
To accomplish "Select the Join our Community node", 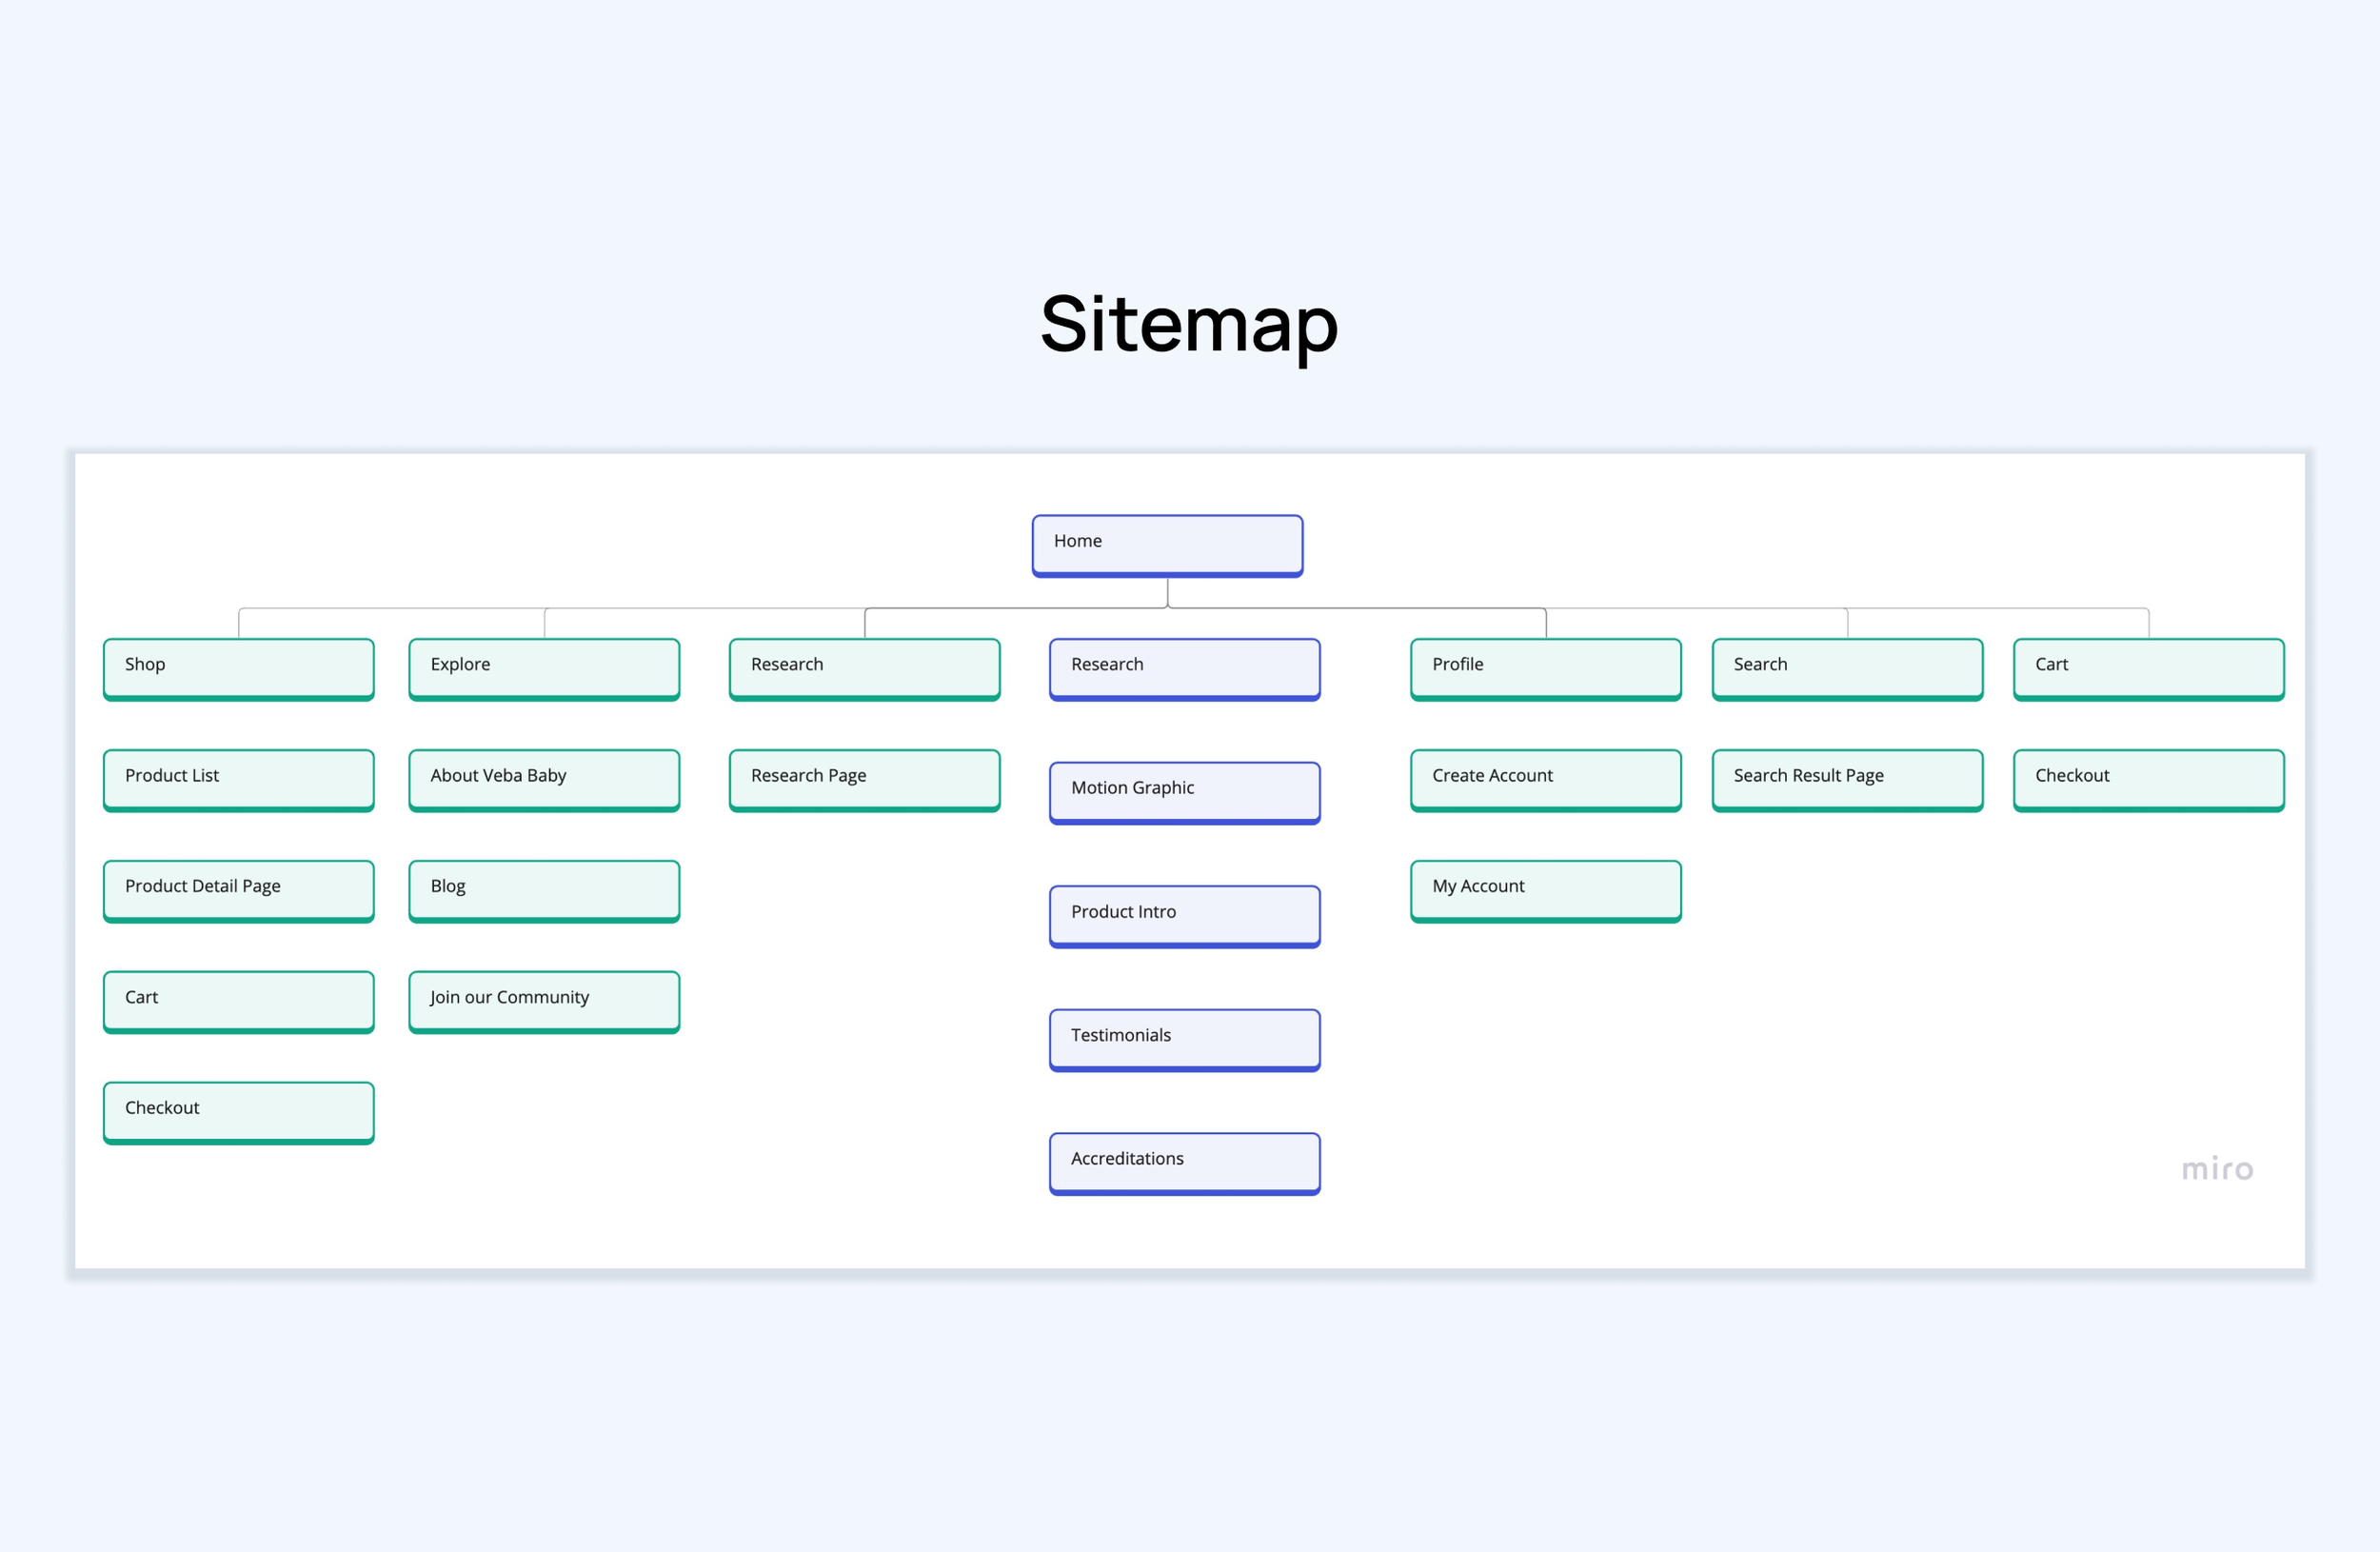I will [544, 1002].
